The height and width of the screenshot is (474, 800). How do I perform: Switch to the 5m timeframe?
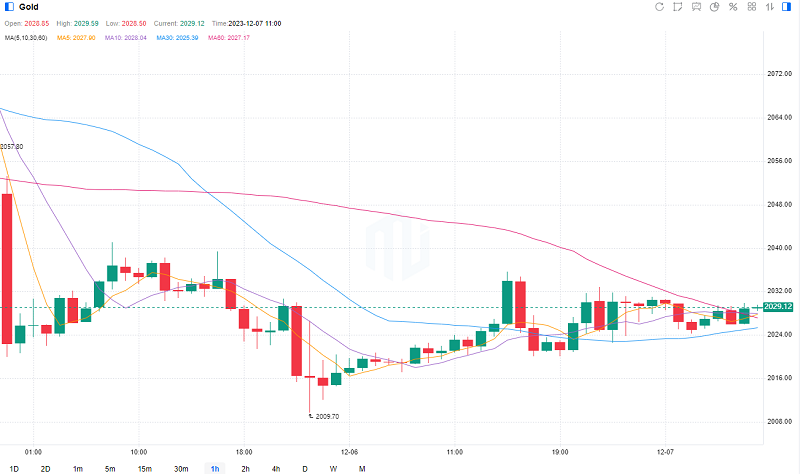110,468
